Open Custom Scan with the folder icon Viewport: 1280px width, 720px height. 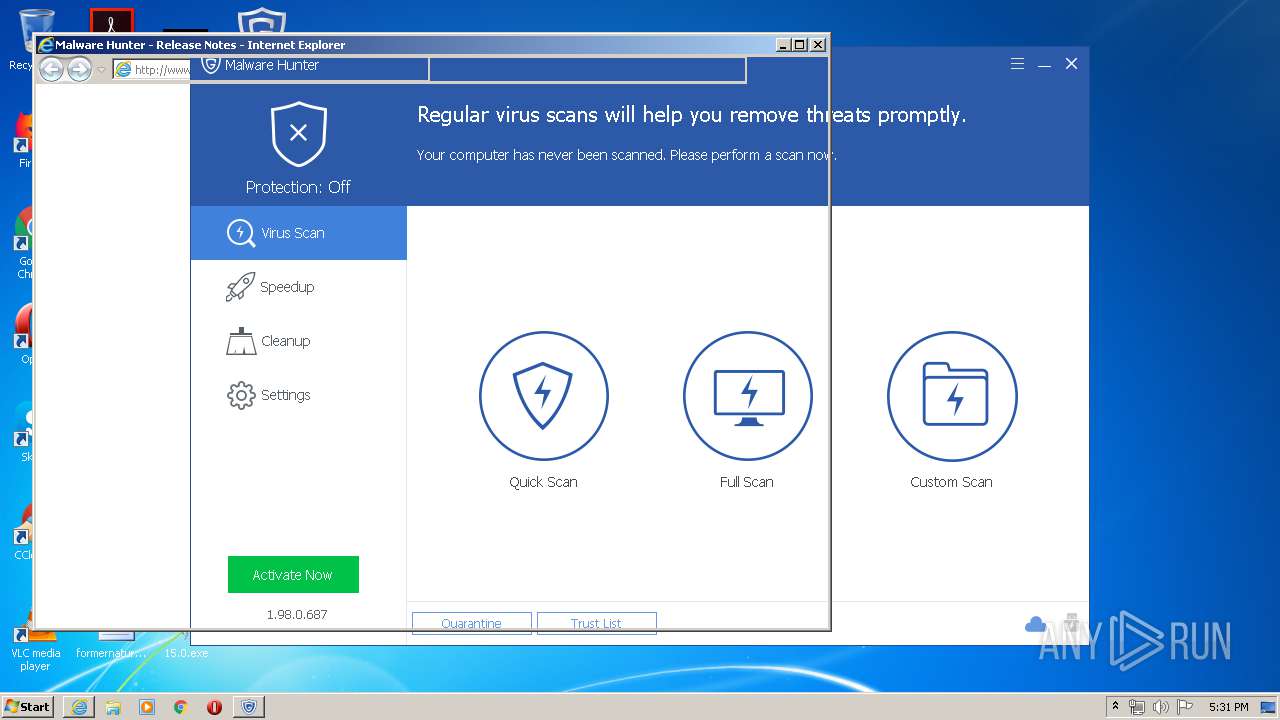pyautogui.click(x=951, y=396)
